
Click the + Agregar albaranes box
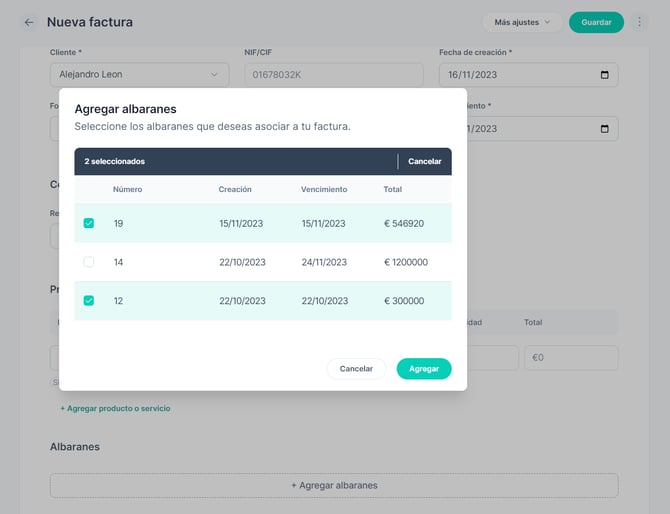[x=334, y=485]
